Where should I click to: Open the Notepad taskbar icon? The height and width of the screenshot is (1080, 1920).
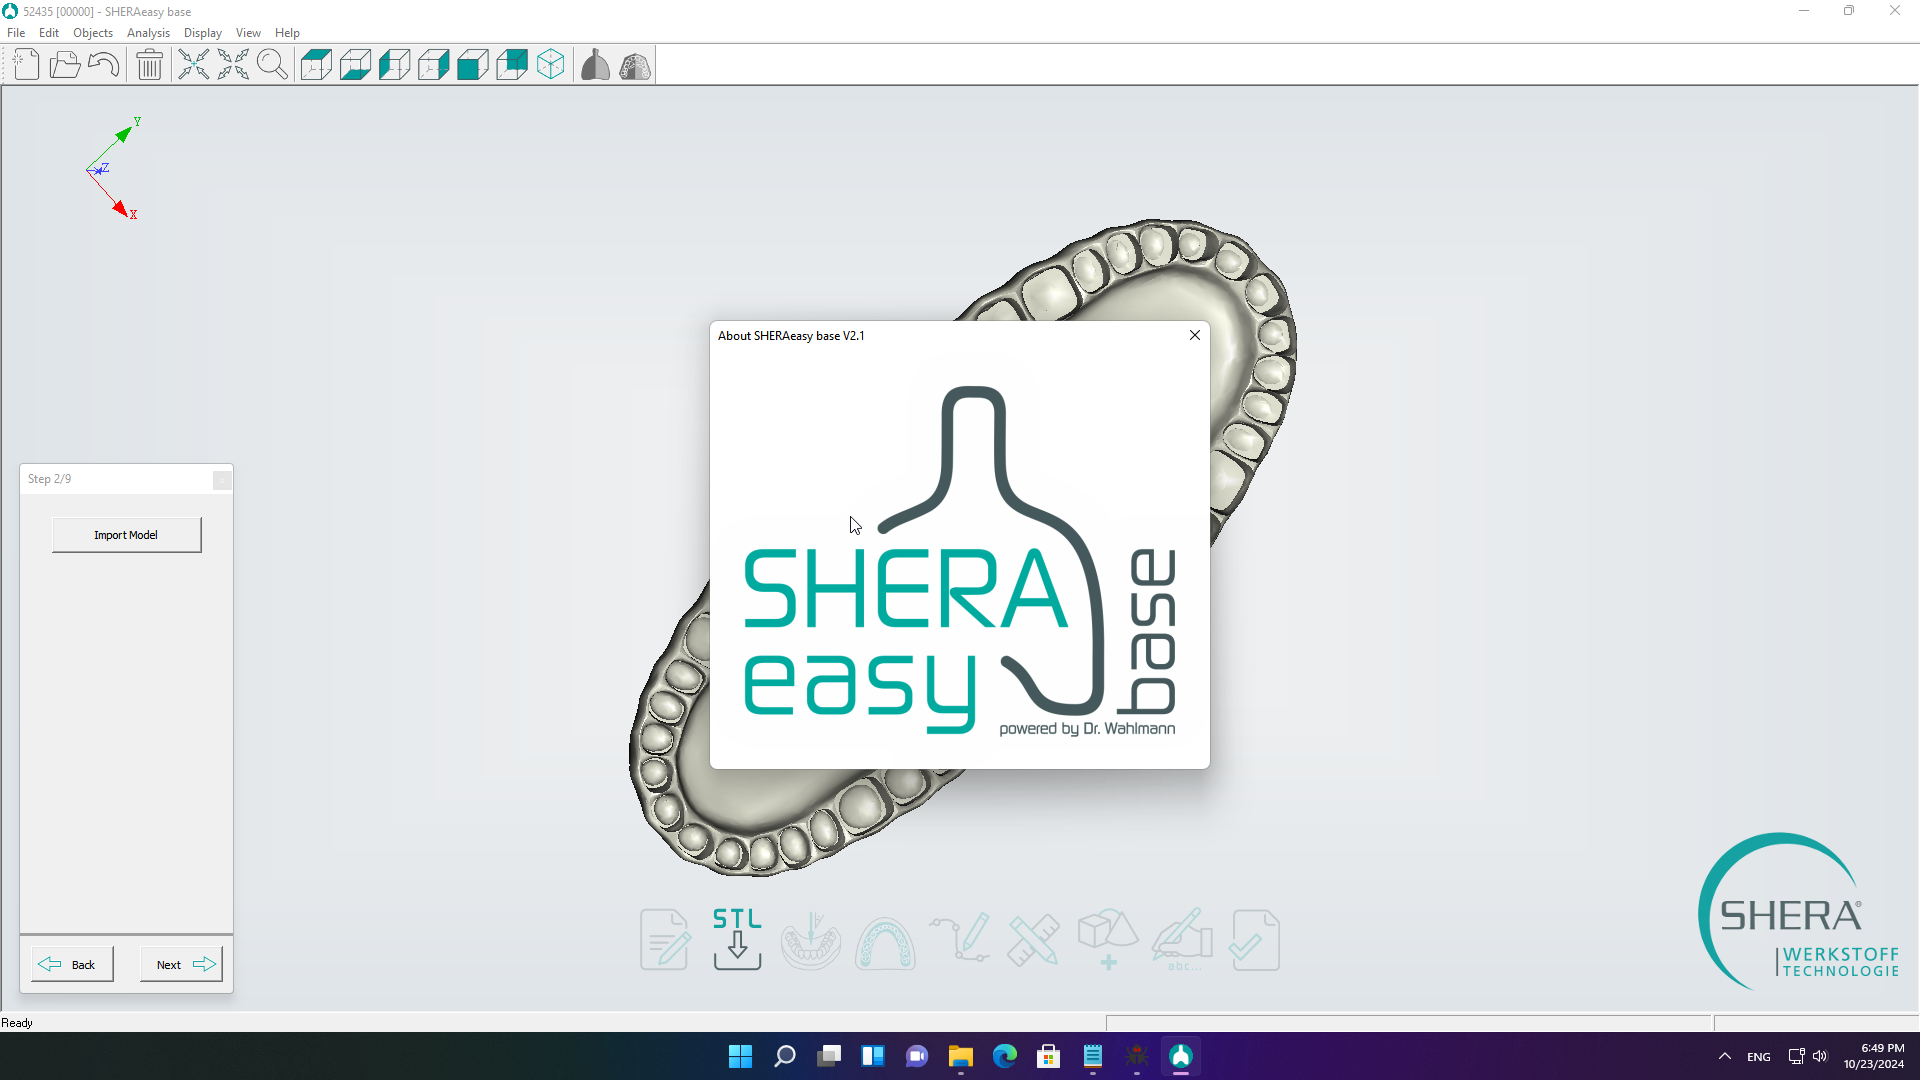pyautogui.click(x=1093, y=1056)
